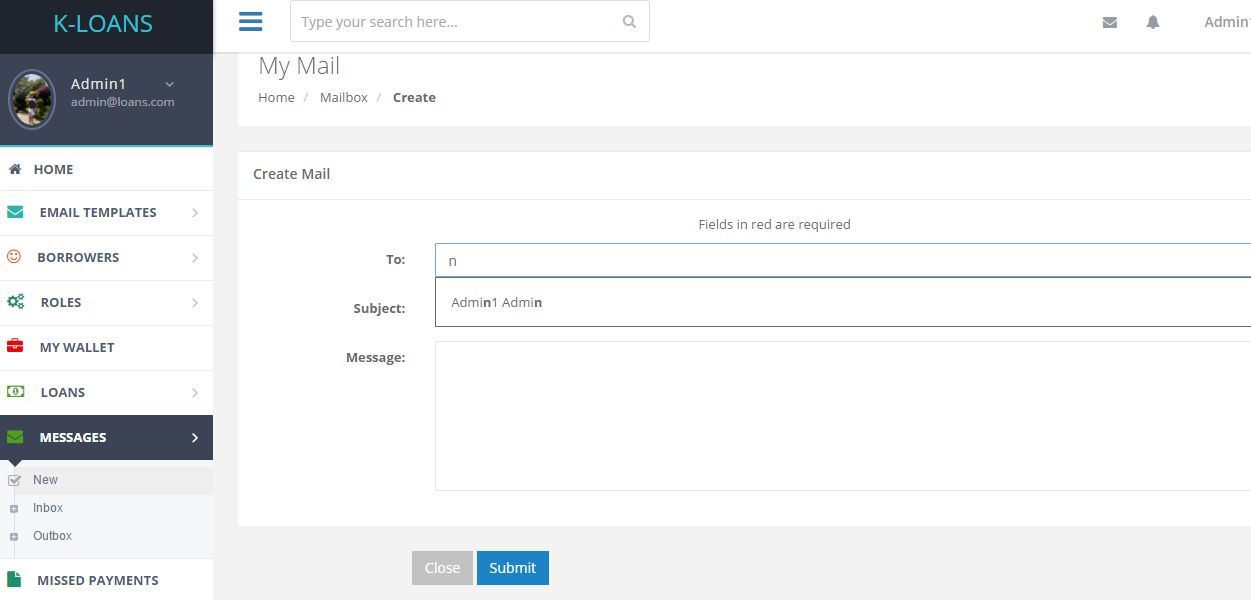Image resolution: width=1251 pixels, height=600 pixels.
Task: Open the Admin1 profile dropdown arrow
Action: (170, 84)
